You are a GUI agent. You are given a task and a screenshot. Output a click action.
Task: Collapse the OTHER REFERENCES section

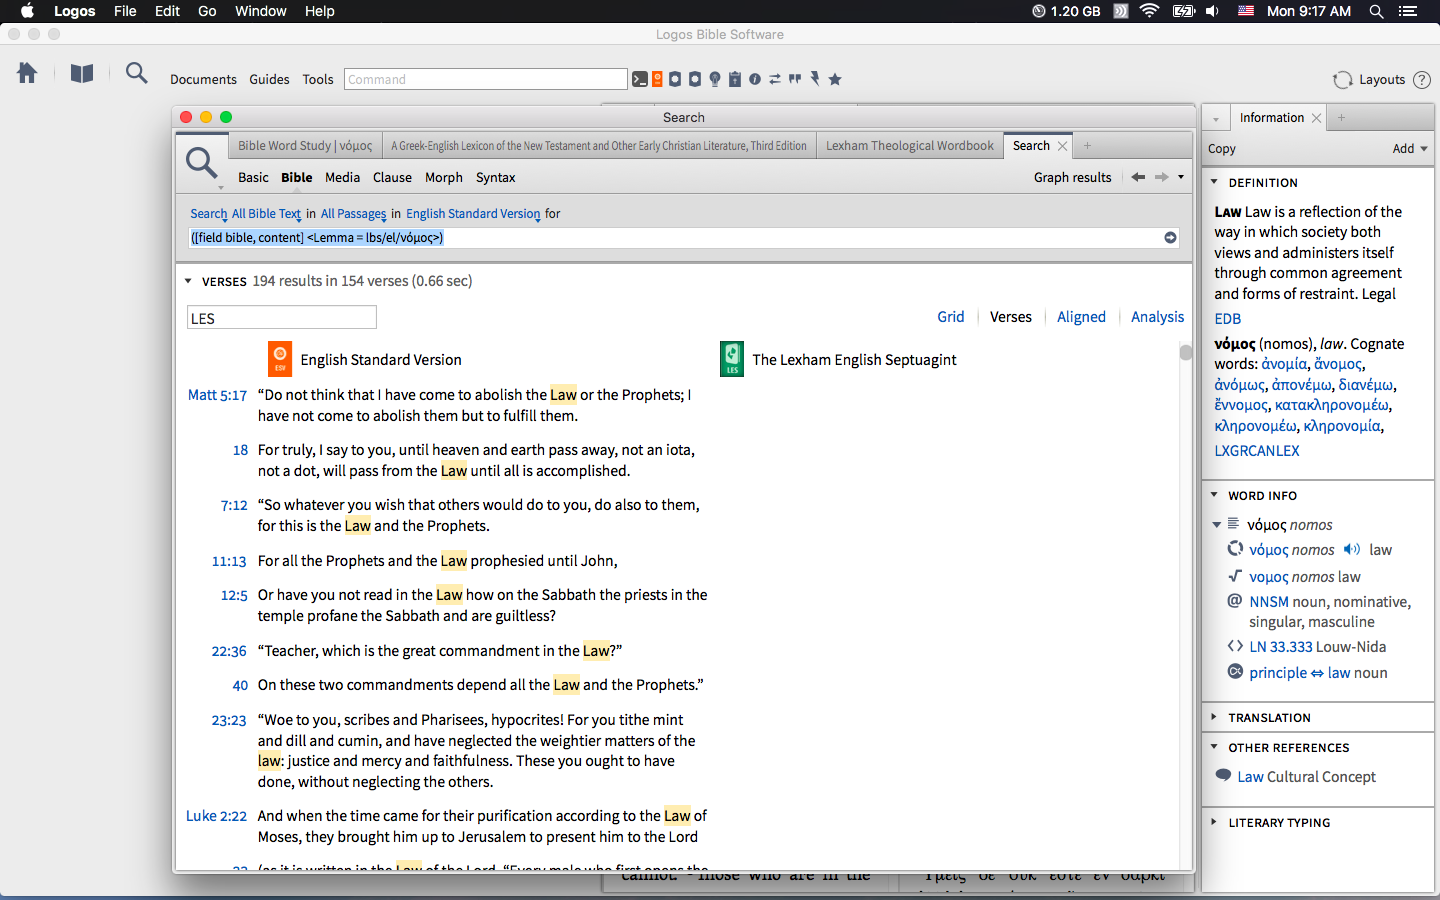tap(1214, 747)
